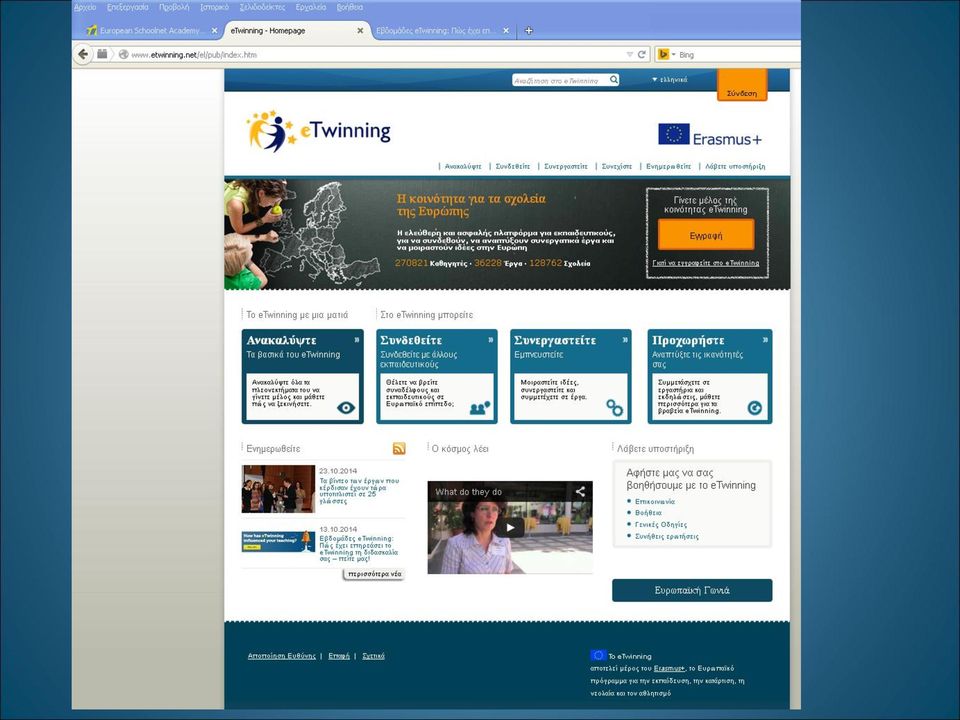Click the 13.10.2014 news banner thumbnail

[x=278, y=541]
